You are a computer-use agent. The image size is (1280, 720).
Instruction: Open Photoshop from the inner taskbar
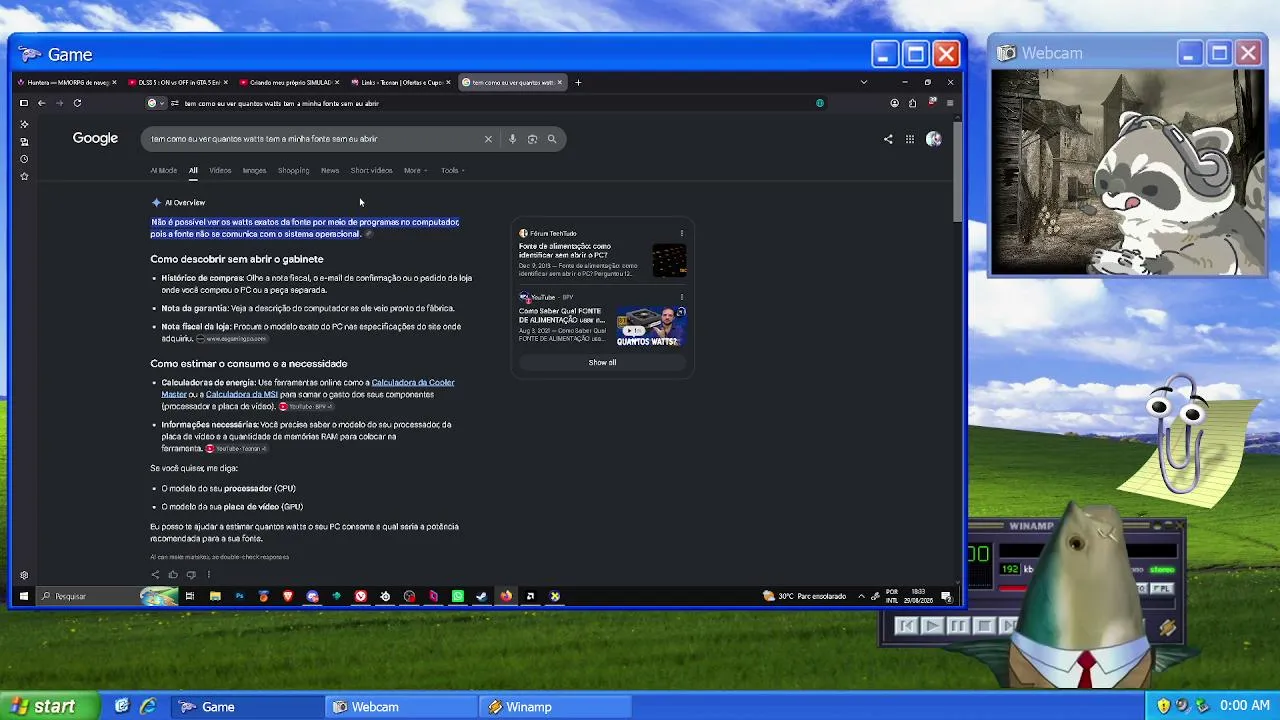[x=239, y=596]
